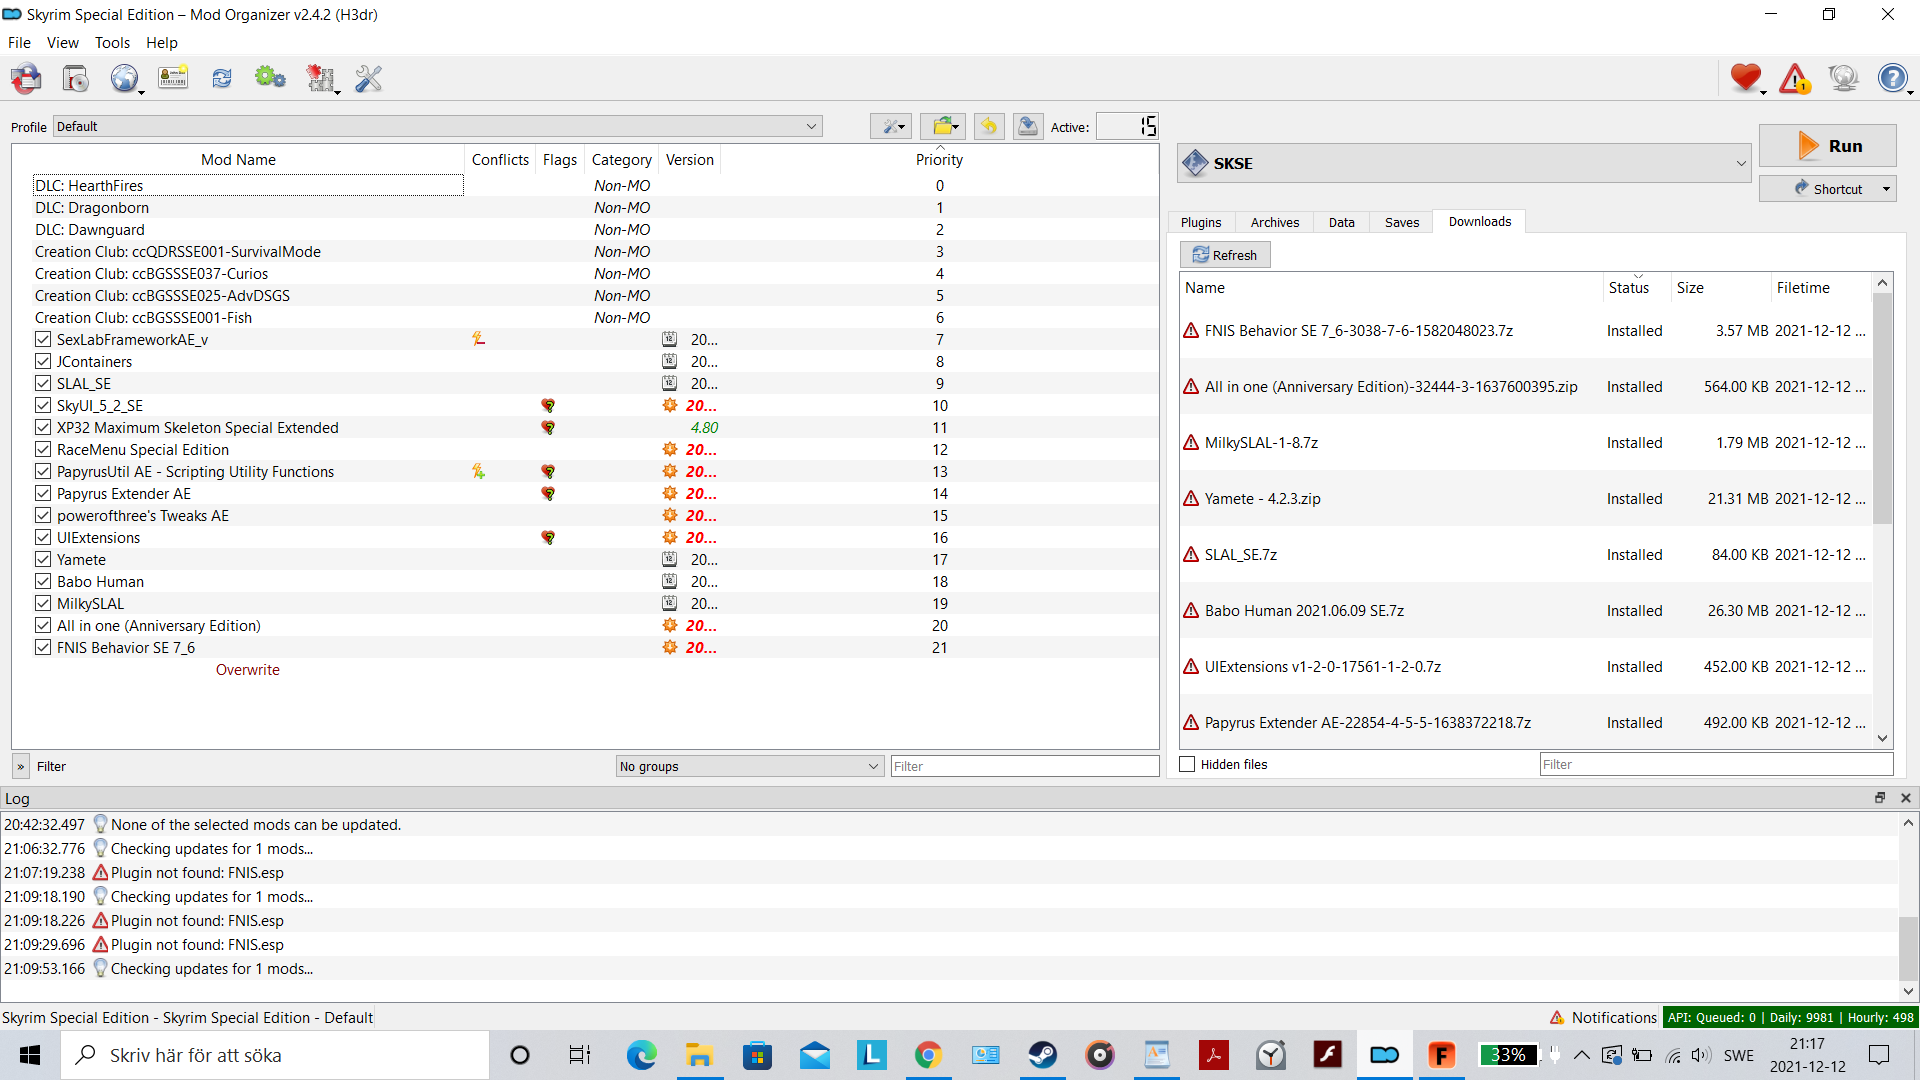Toggle the SLAL_SE mod checkbox
Screen dimensions: 1920x1080
43,383
